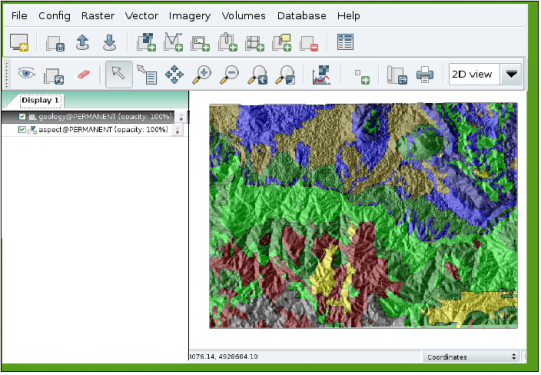Open the Analyze map chart tool
The height and width of the screenshot is (375, 541).
click(321, 75)
